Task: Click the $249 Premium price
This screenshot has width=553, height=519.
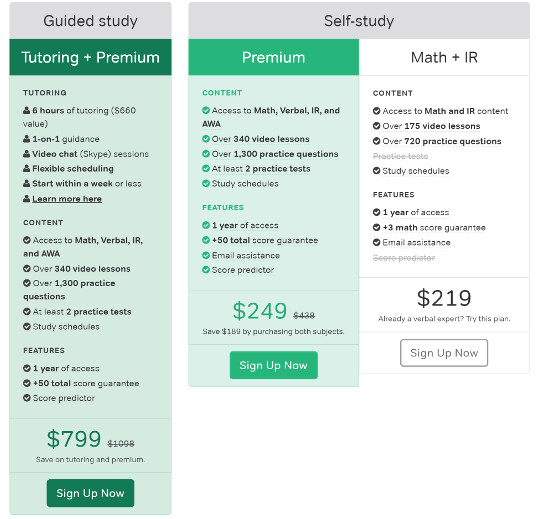Action: 260,311
